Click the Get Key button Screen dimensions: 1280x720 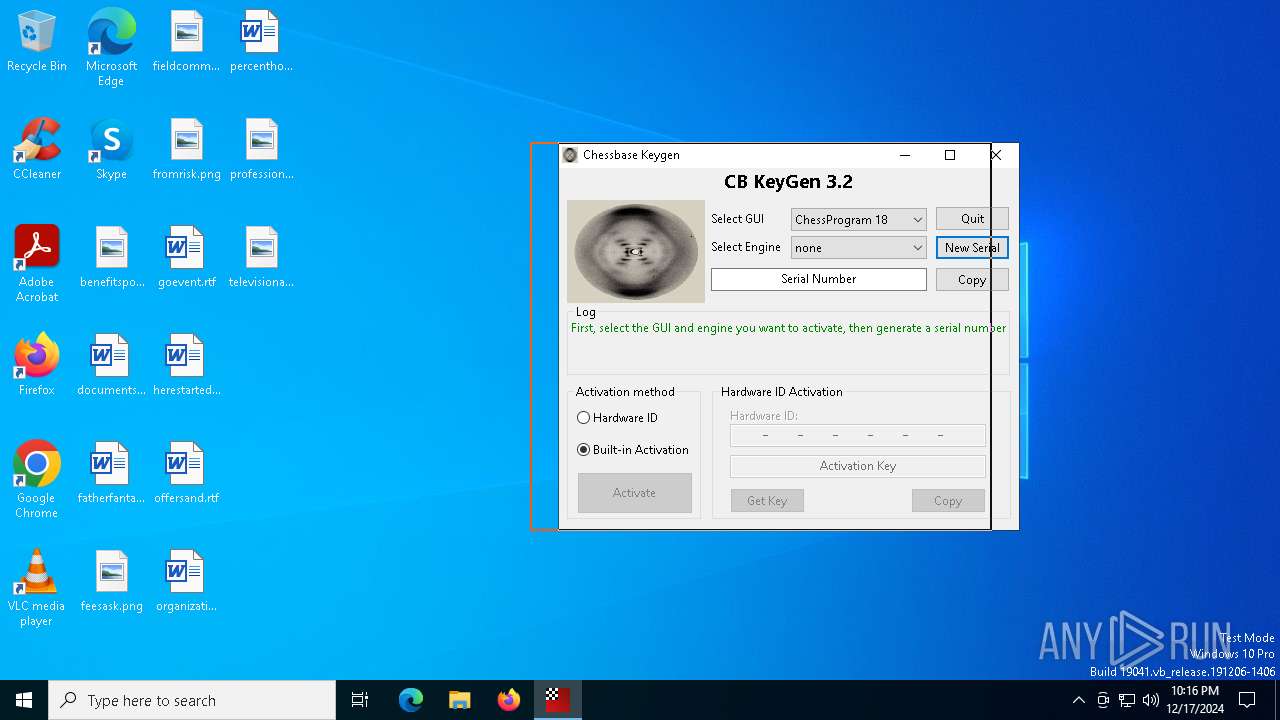(767, 501)
